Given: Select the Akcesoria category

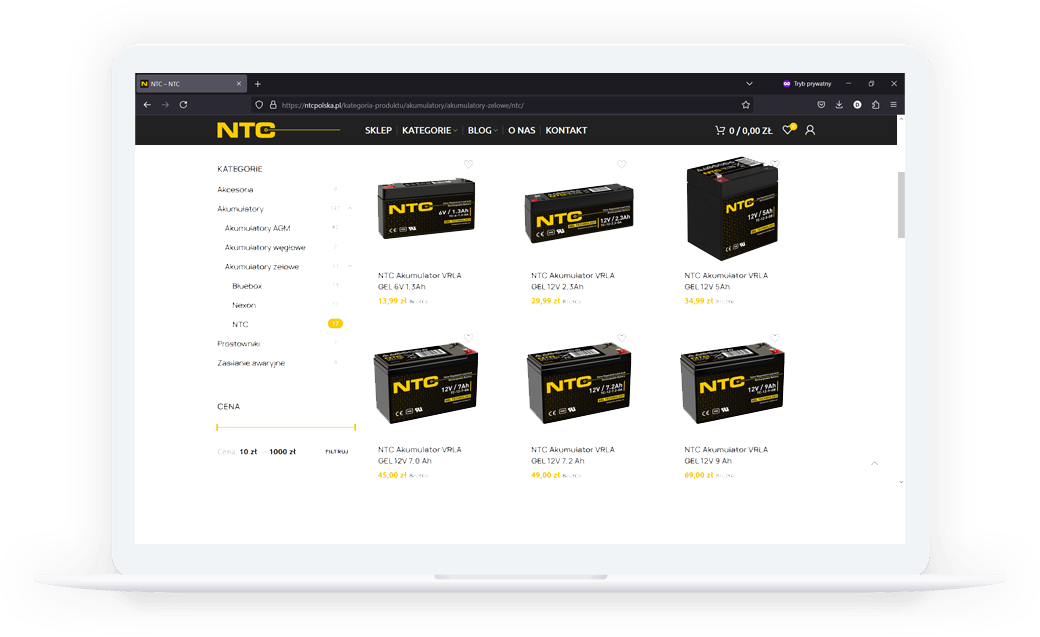Looking at the screenshot, I should click(x=235, y=190).
